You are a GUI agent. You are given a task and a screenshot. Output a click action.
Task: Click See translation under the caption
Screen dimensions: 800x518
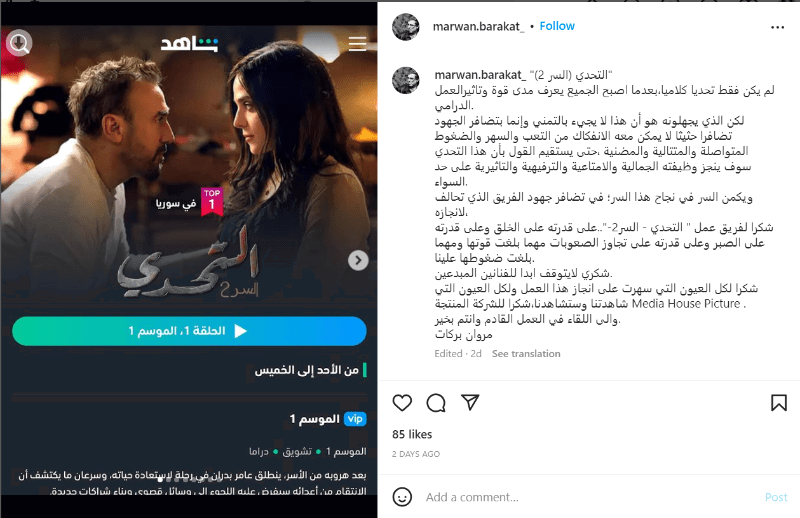coord(526,353)
